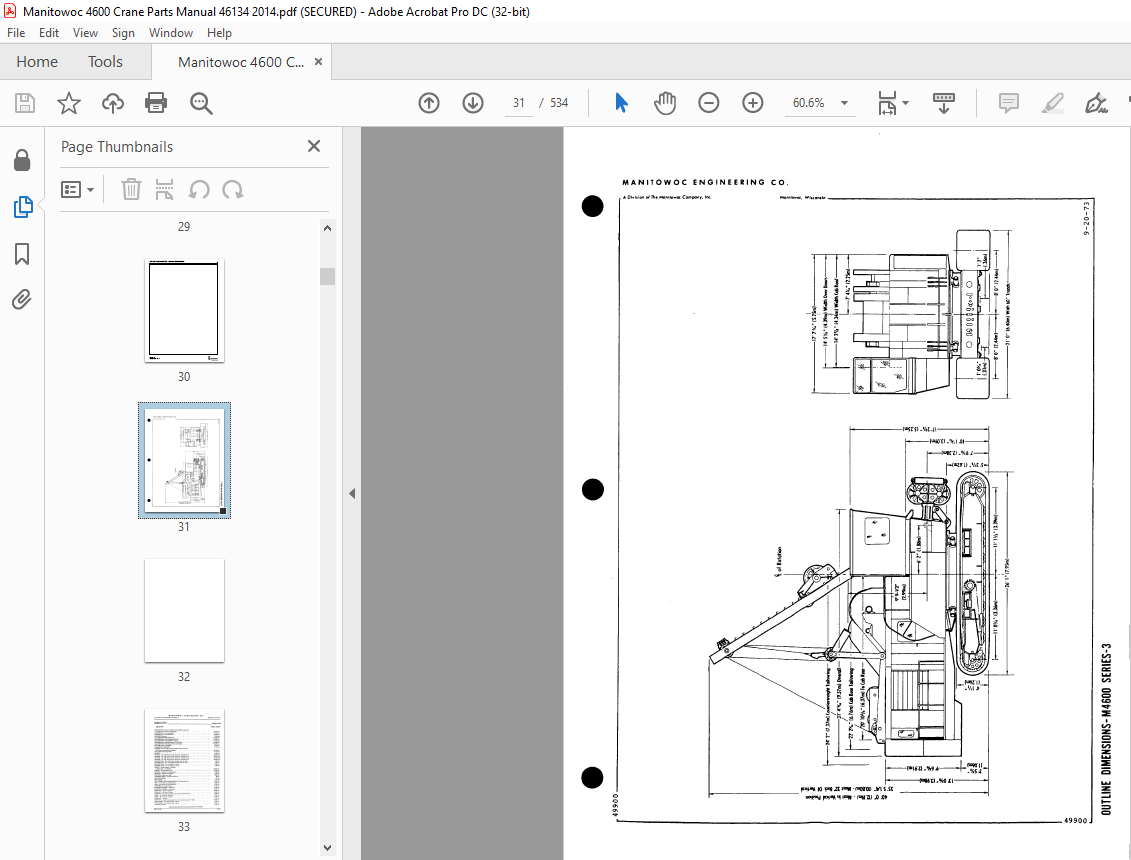
Task: Click thumbnail scrollbar down arrow
Action: pyautogui.click(x=327, y=848)
